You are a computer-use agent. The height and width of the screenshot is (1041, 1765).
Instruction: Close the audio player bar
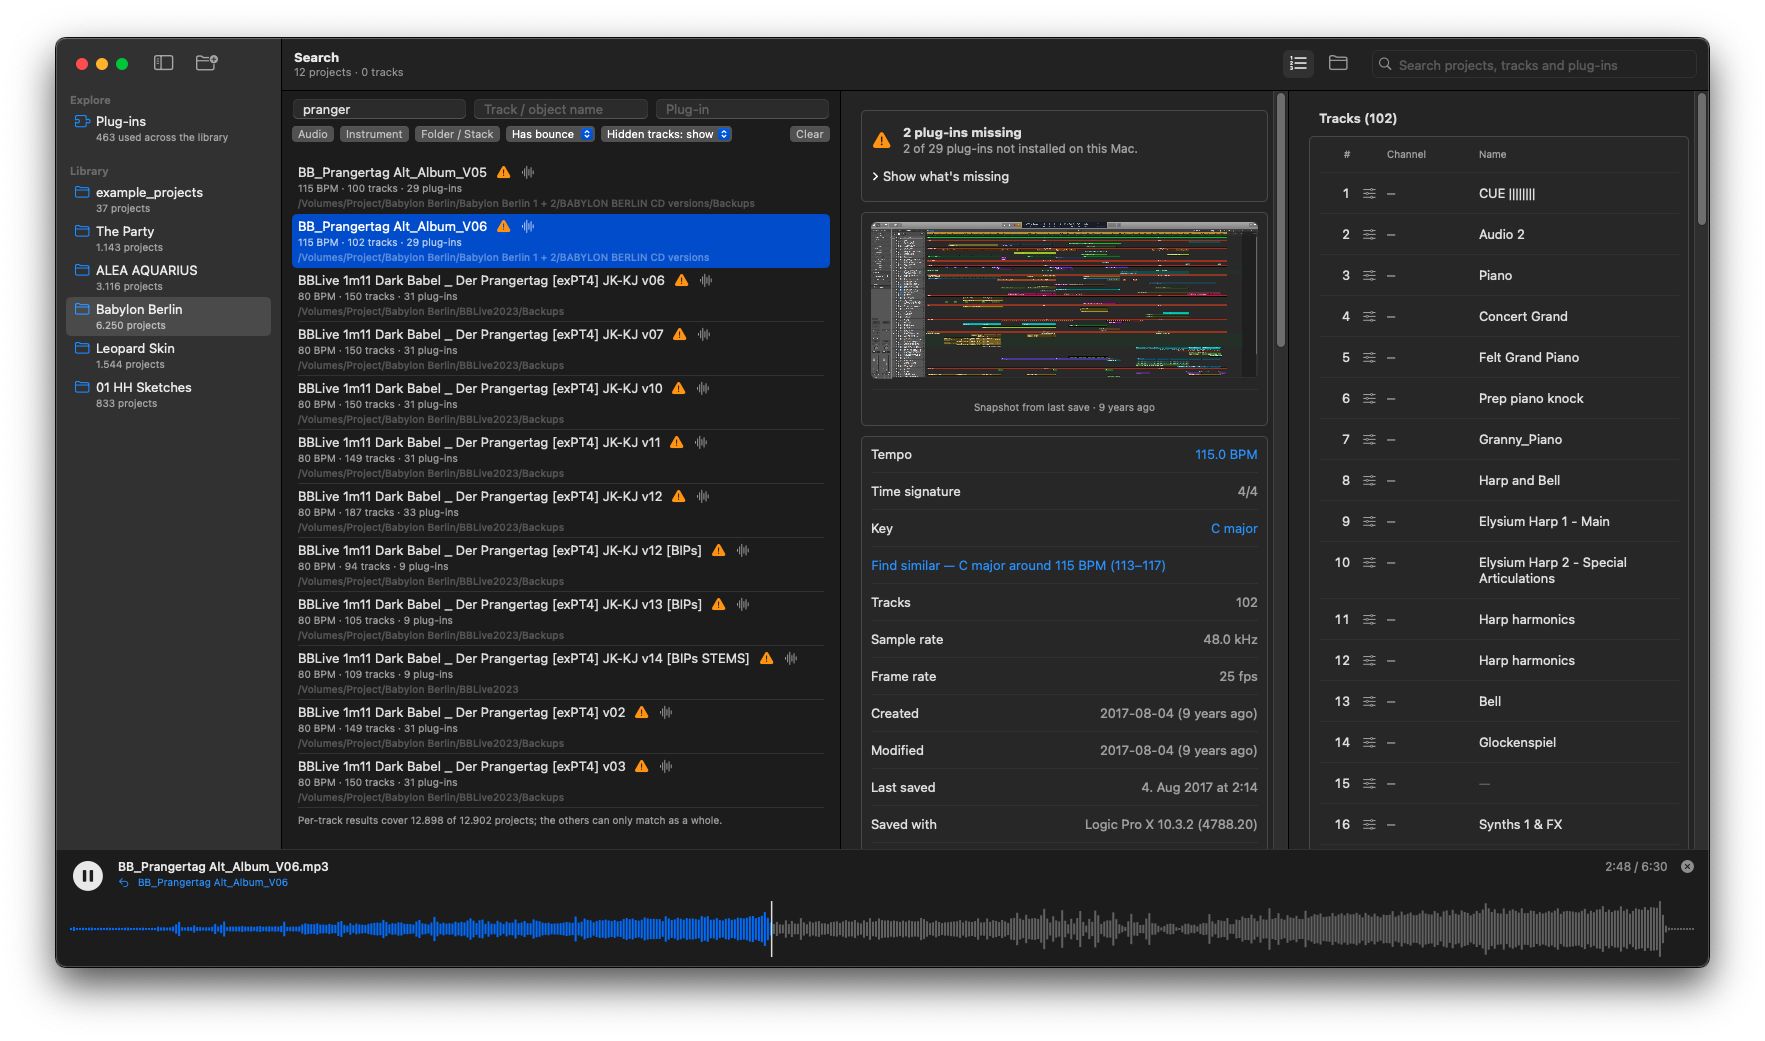1687,867
